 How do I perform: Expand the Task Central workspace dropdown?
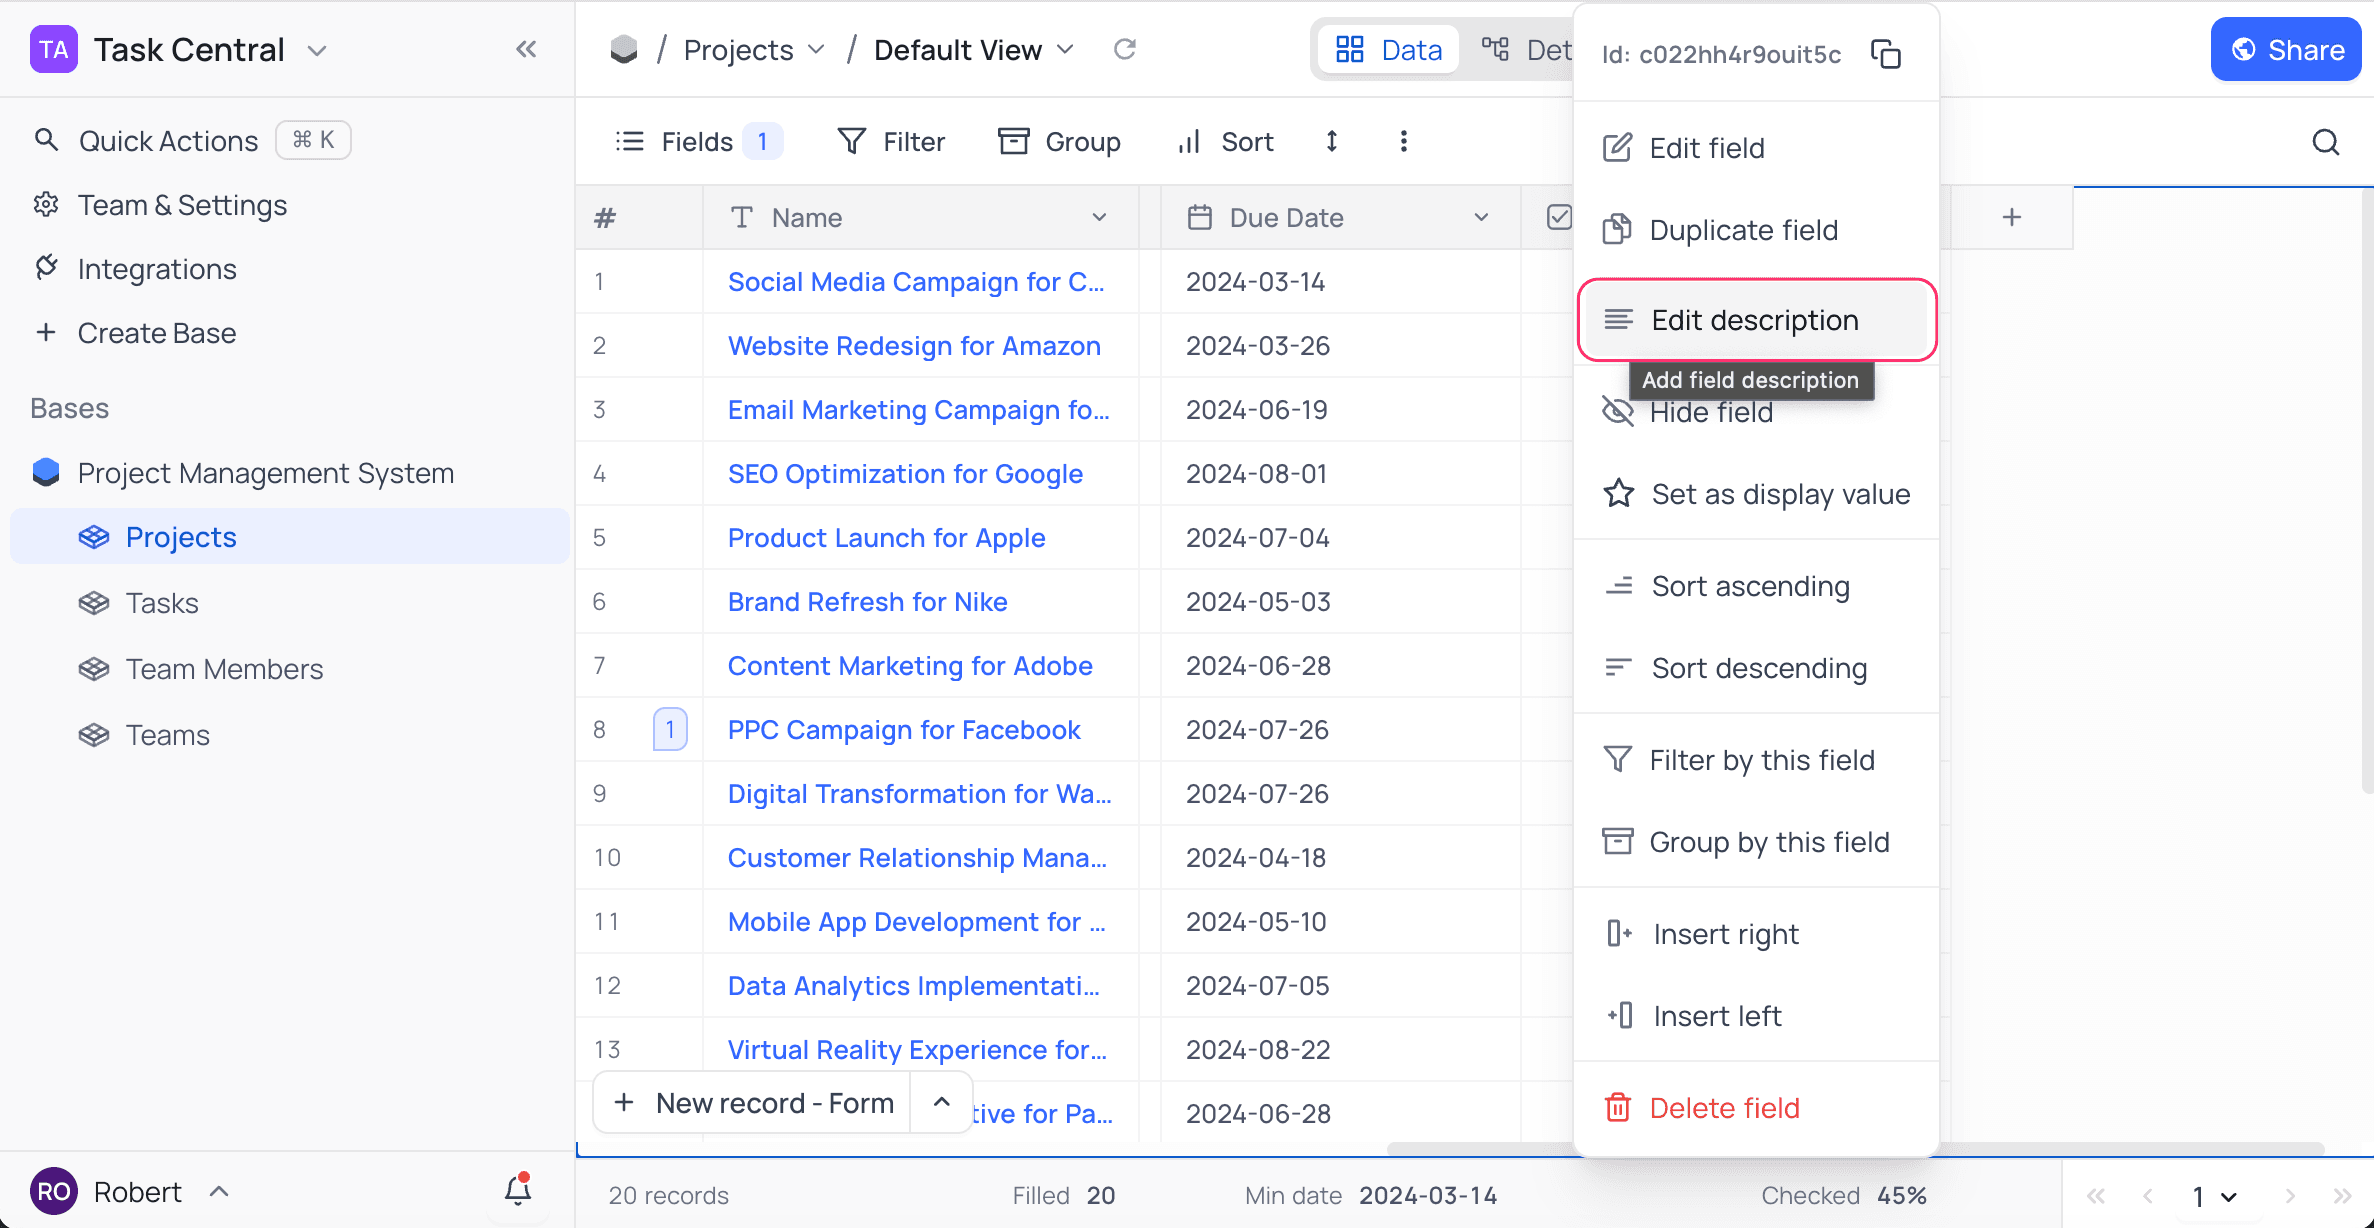click(317, 50)
